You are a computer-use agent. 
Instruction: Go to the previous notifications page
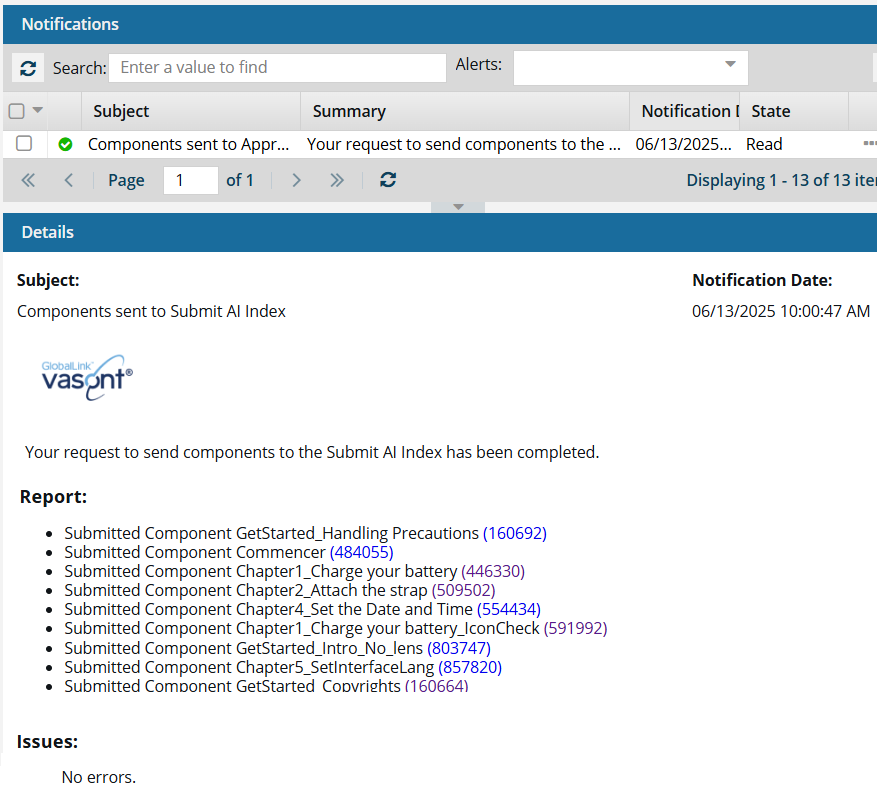pos(68,180)
